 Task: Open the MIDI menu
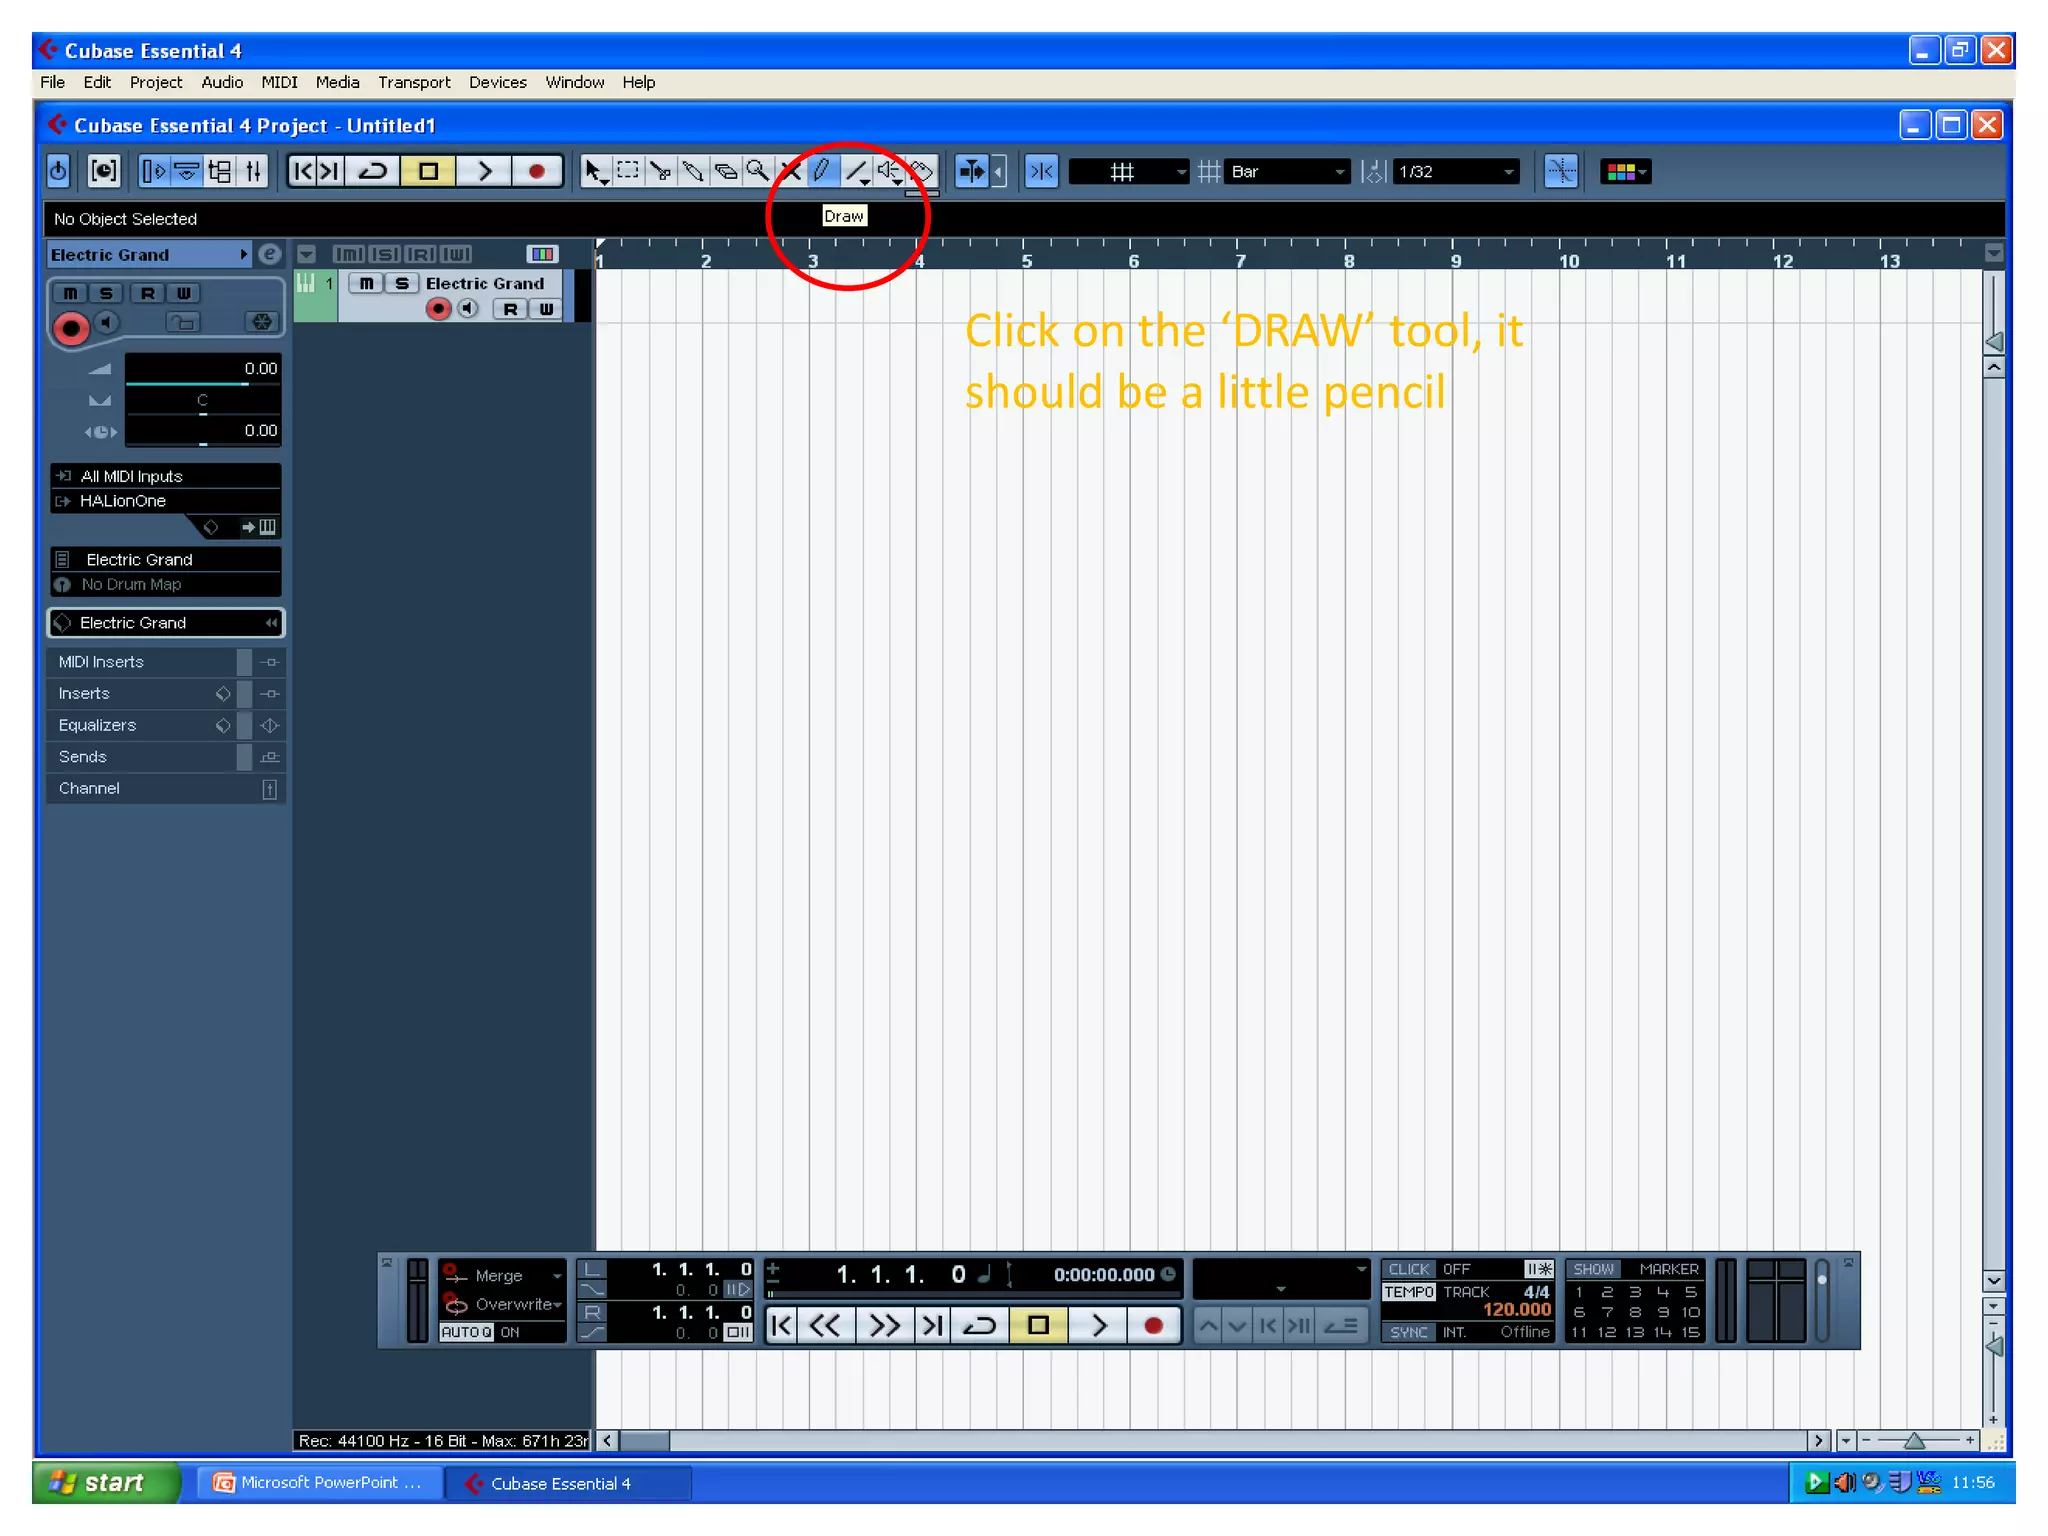tap(279, 82)
